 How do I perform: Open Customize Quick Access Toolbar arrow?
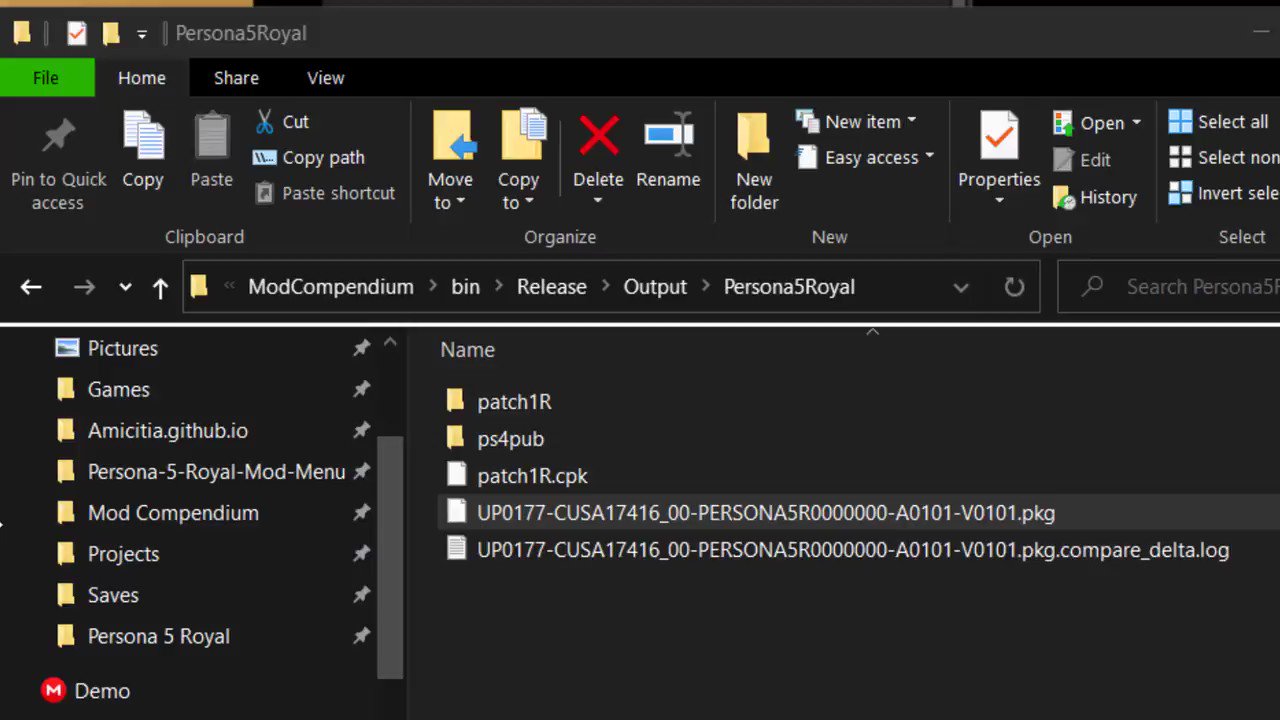142,34
